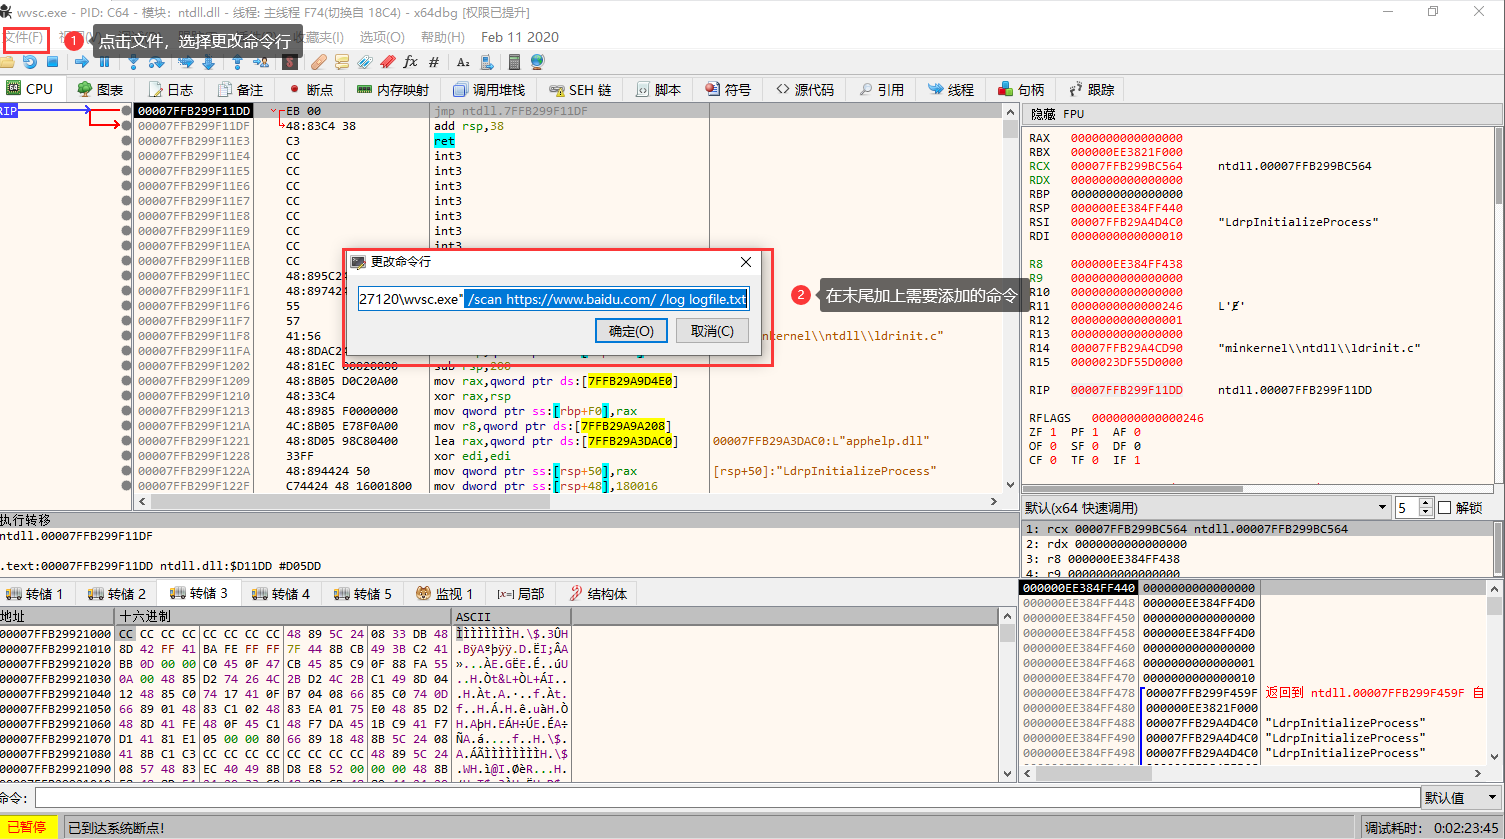The height and width of the screenshot is (839, 1505).
Task: Tick the 解锁 checkbox
Action: tap(1444, 508)
